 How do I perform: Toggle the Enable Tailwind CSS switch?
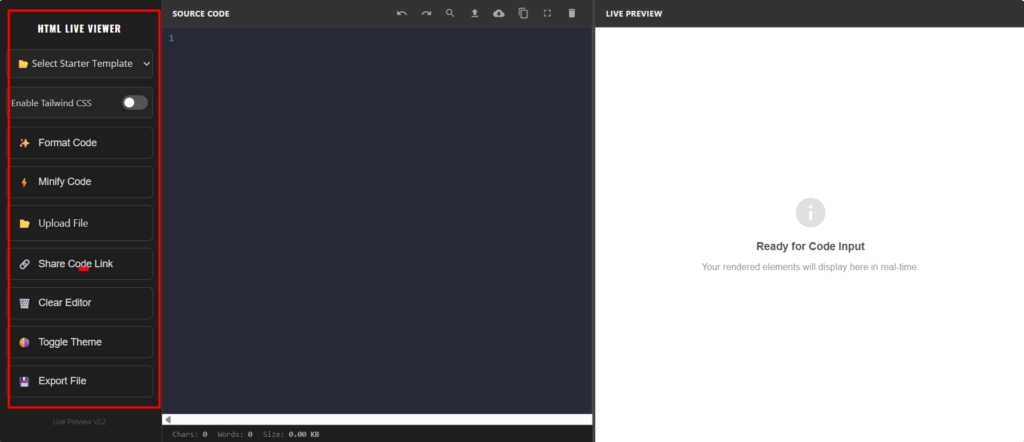[135, 103]
